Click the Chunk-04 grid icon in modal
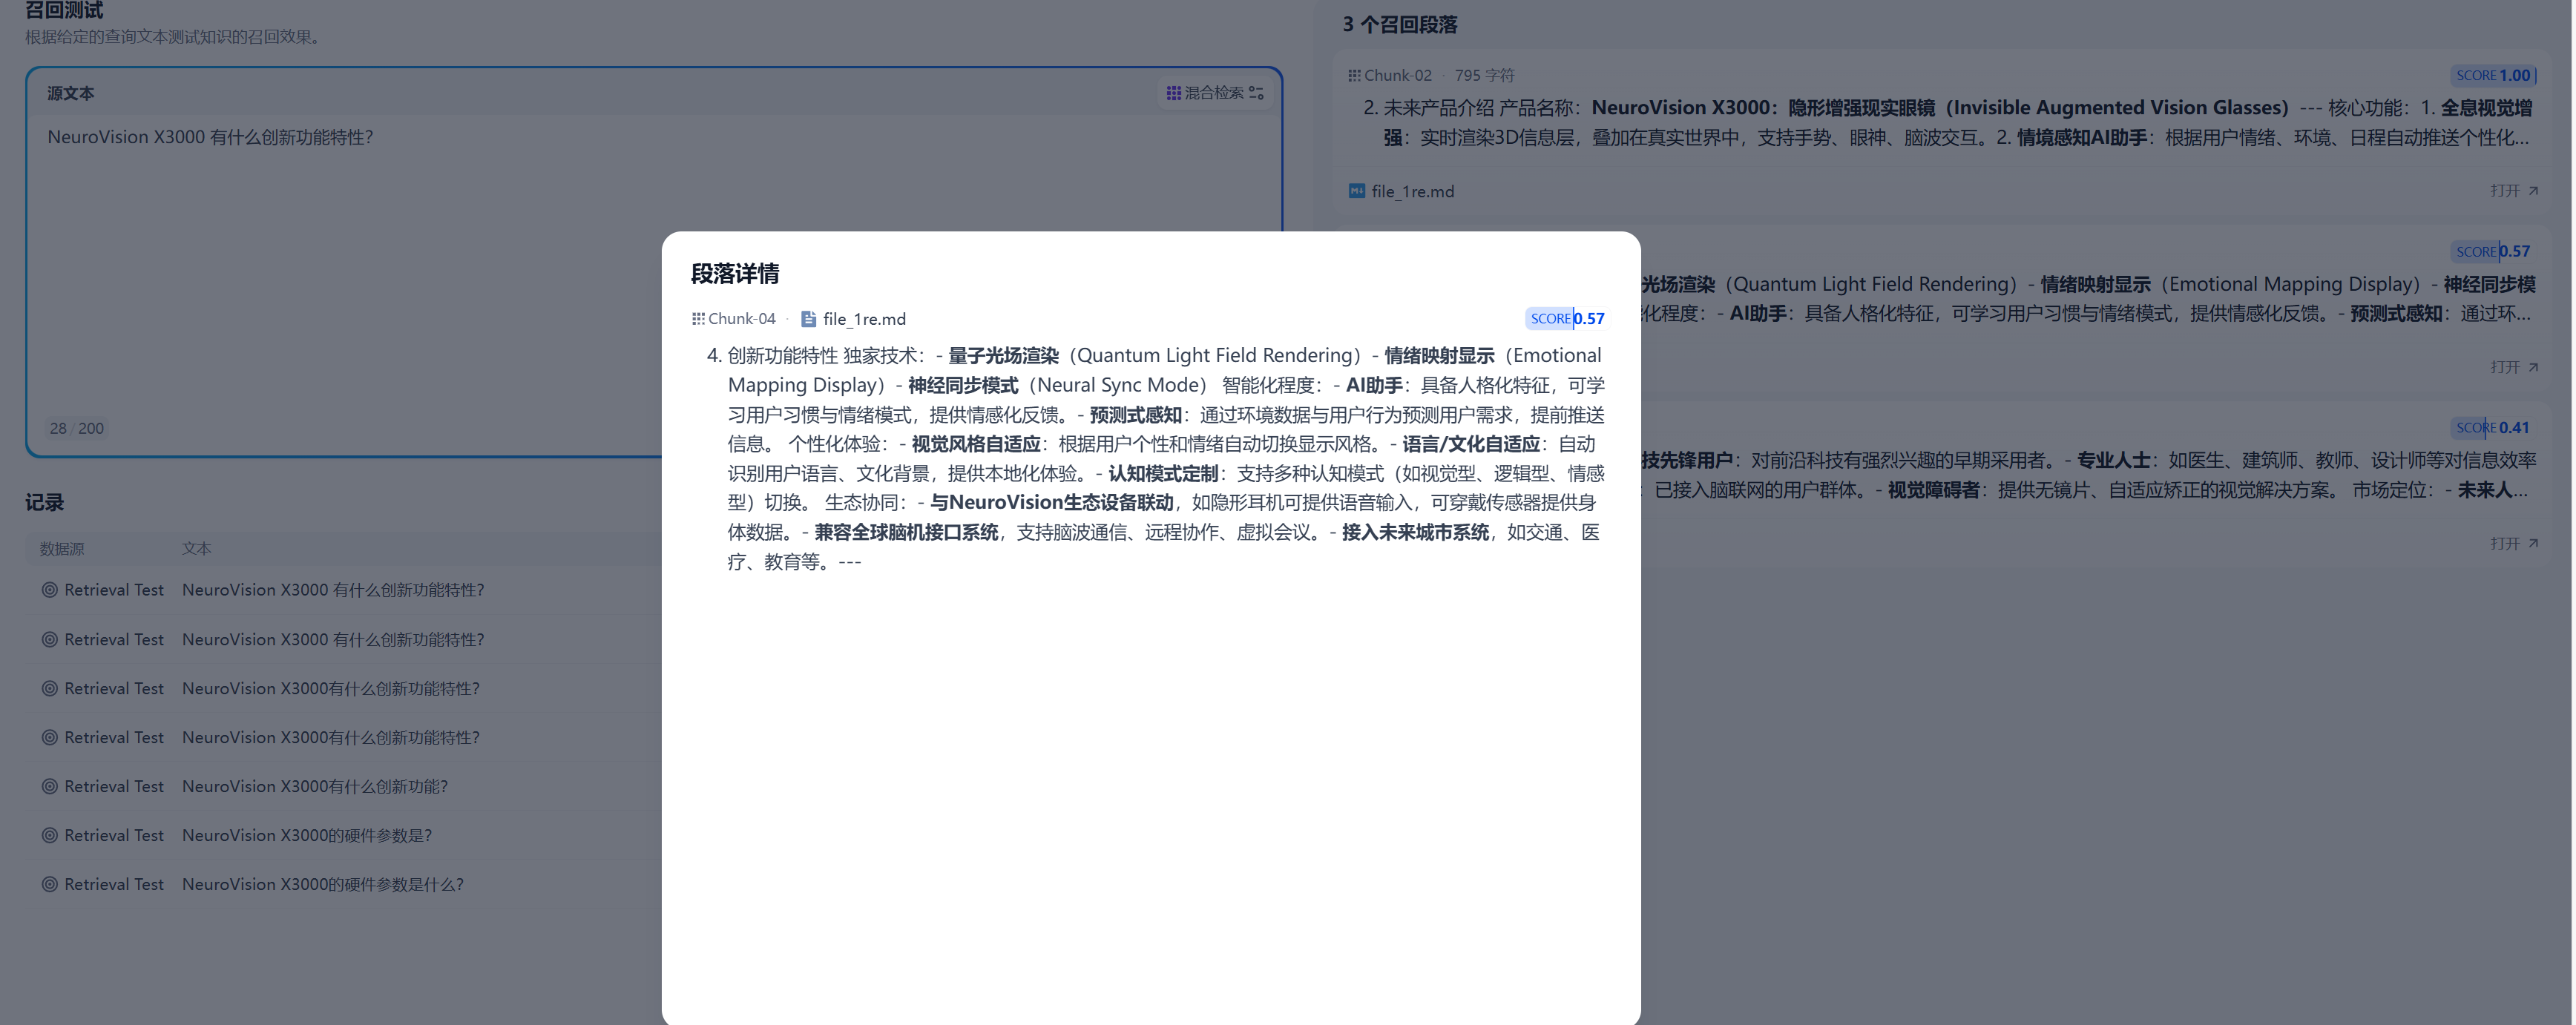 (698, 319)
